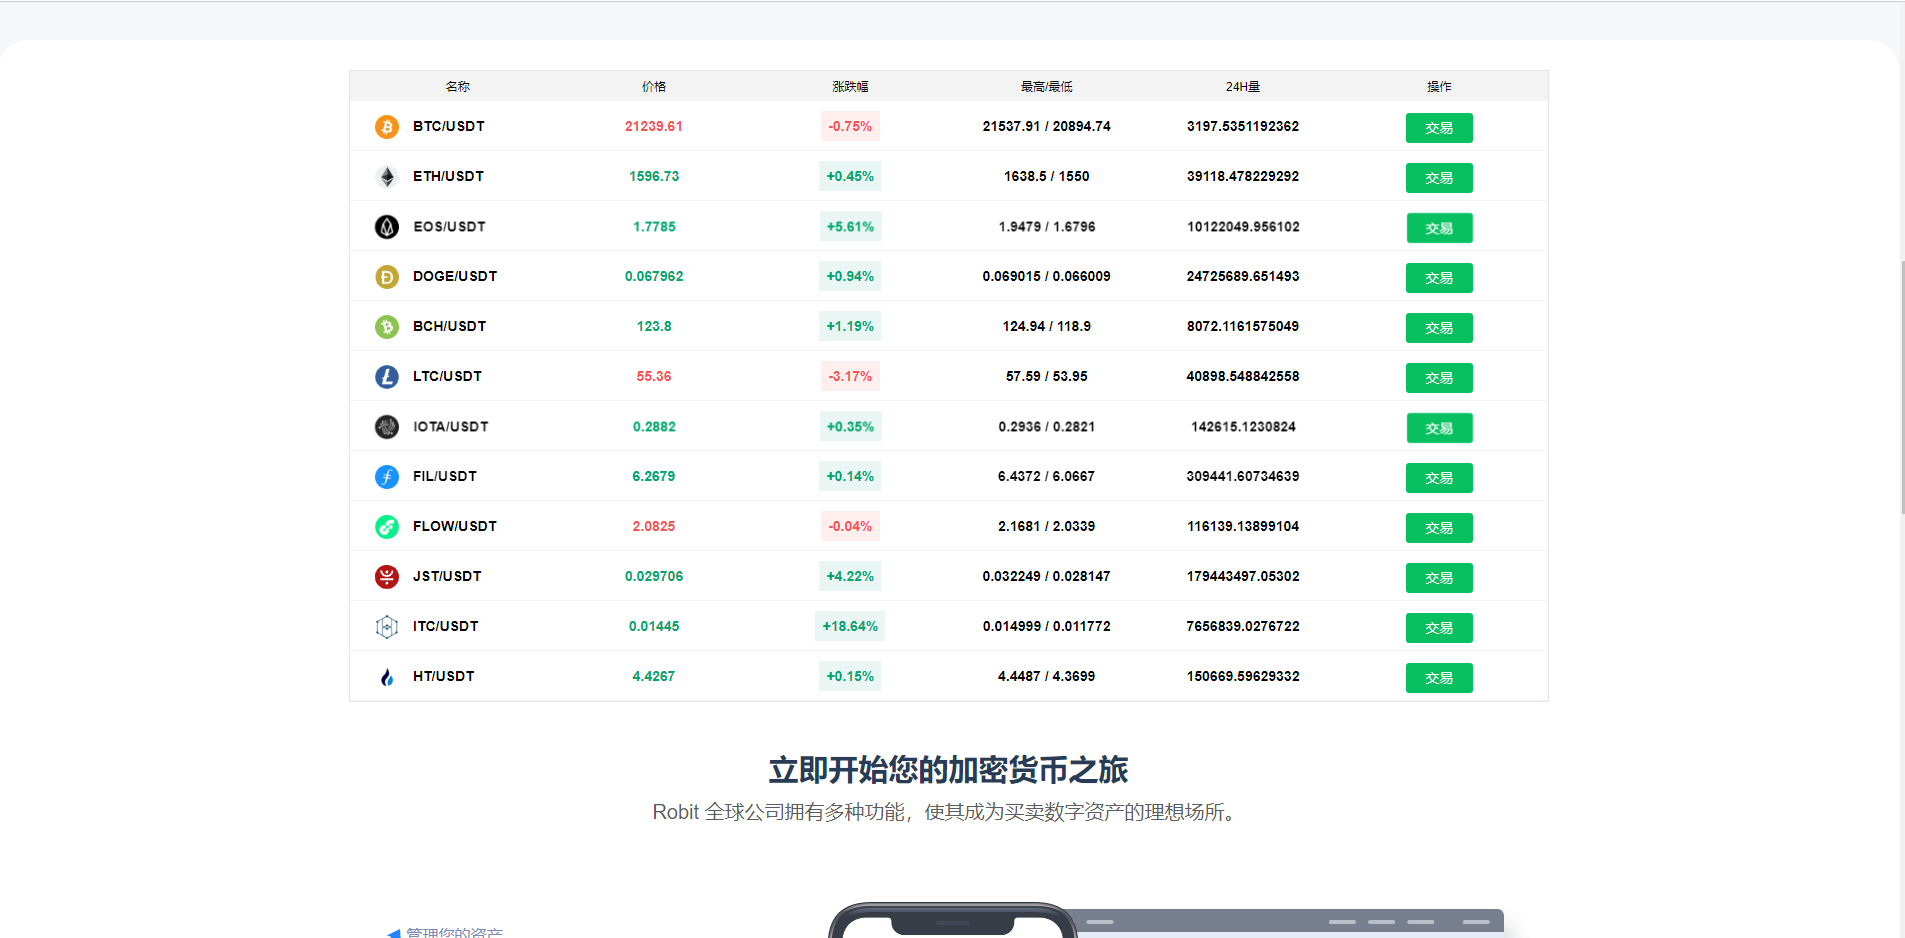This screenshot has width=1905, height=938.
Task: Click the ITC/USDT +18.64% change badge
Action: coord(850,627)
